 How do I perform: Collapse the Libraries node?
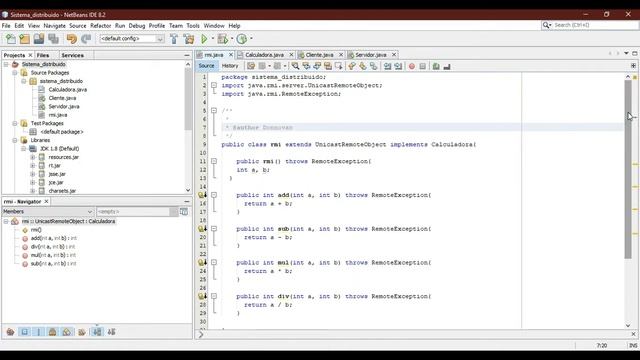[x=15, y=140]
